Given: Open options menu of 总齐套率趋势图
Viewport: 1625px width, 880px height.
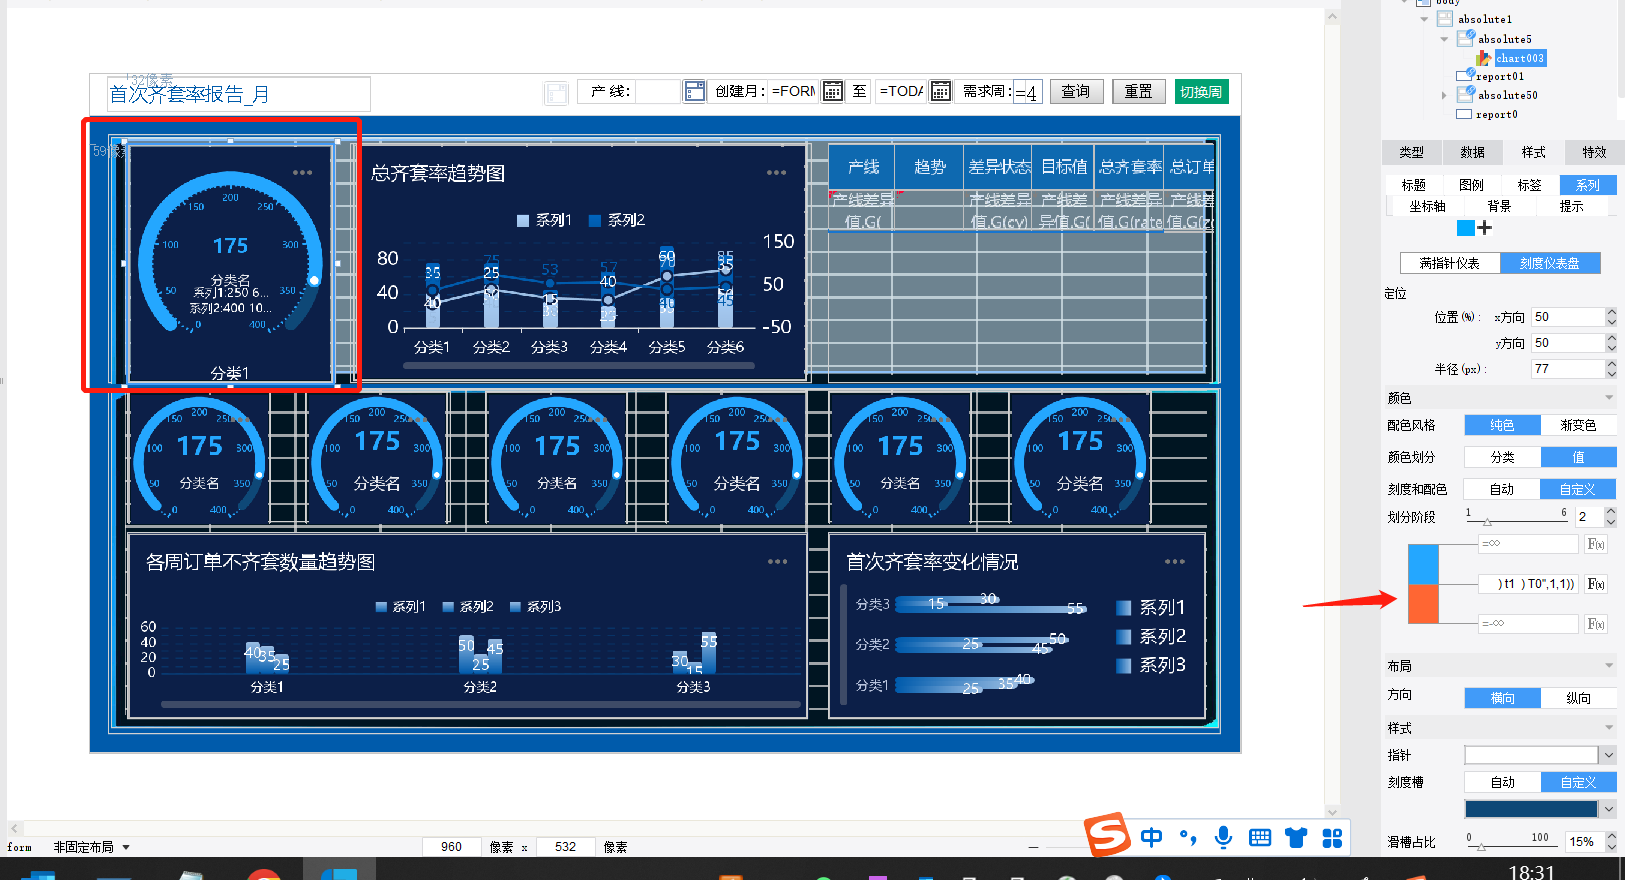Looking at the screenshot, I should pos(776,173).
